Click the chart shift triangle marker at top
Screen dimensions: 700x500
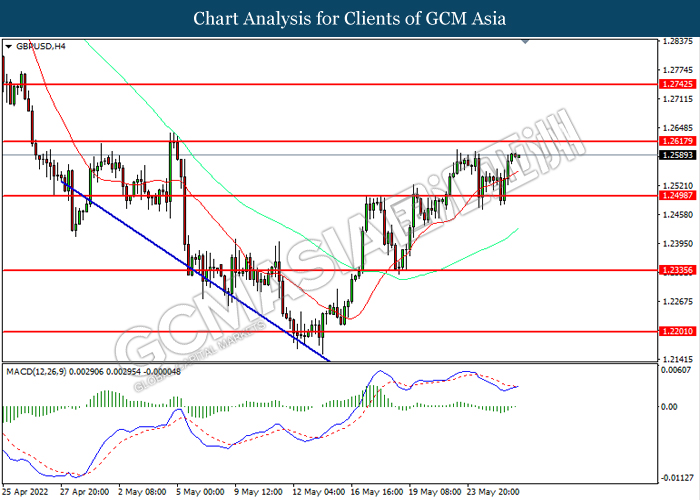point(525,42)
